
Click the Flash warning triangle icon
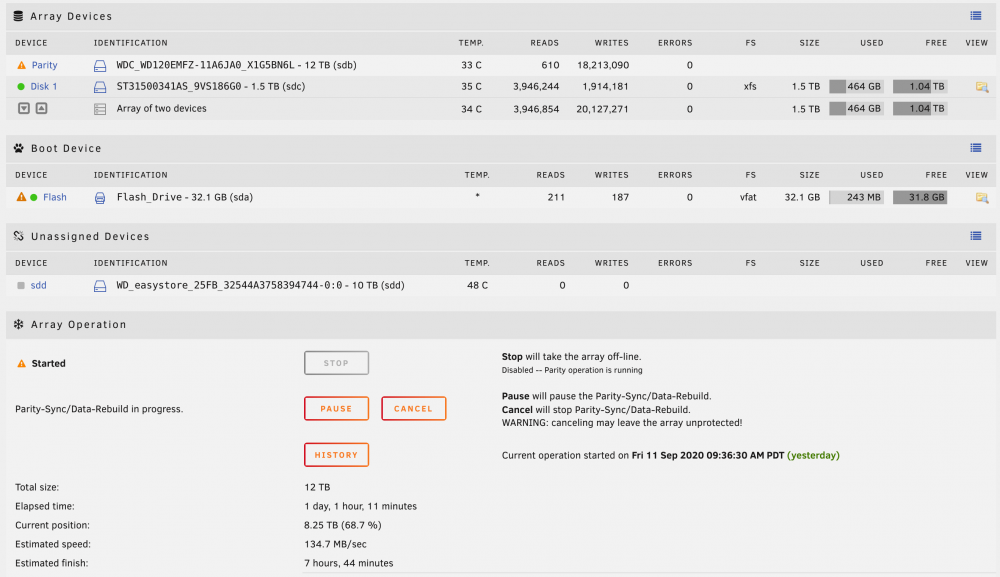tap(21, 197)
